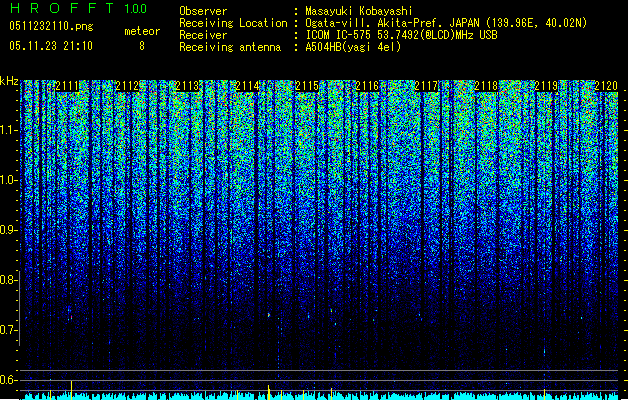
Task: Click time marker 2120 on spectrogram
Action: tap(606, 86)
